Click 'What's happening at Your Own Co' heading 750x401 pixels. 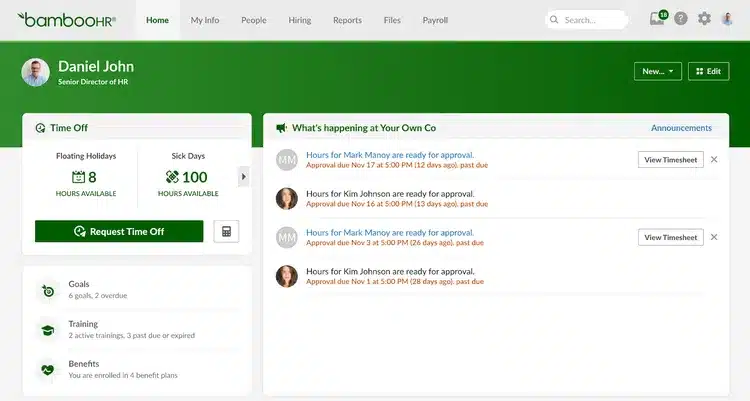(x=364, y=128)
